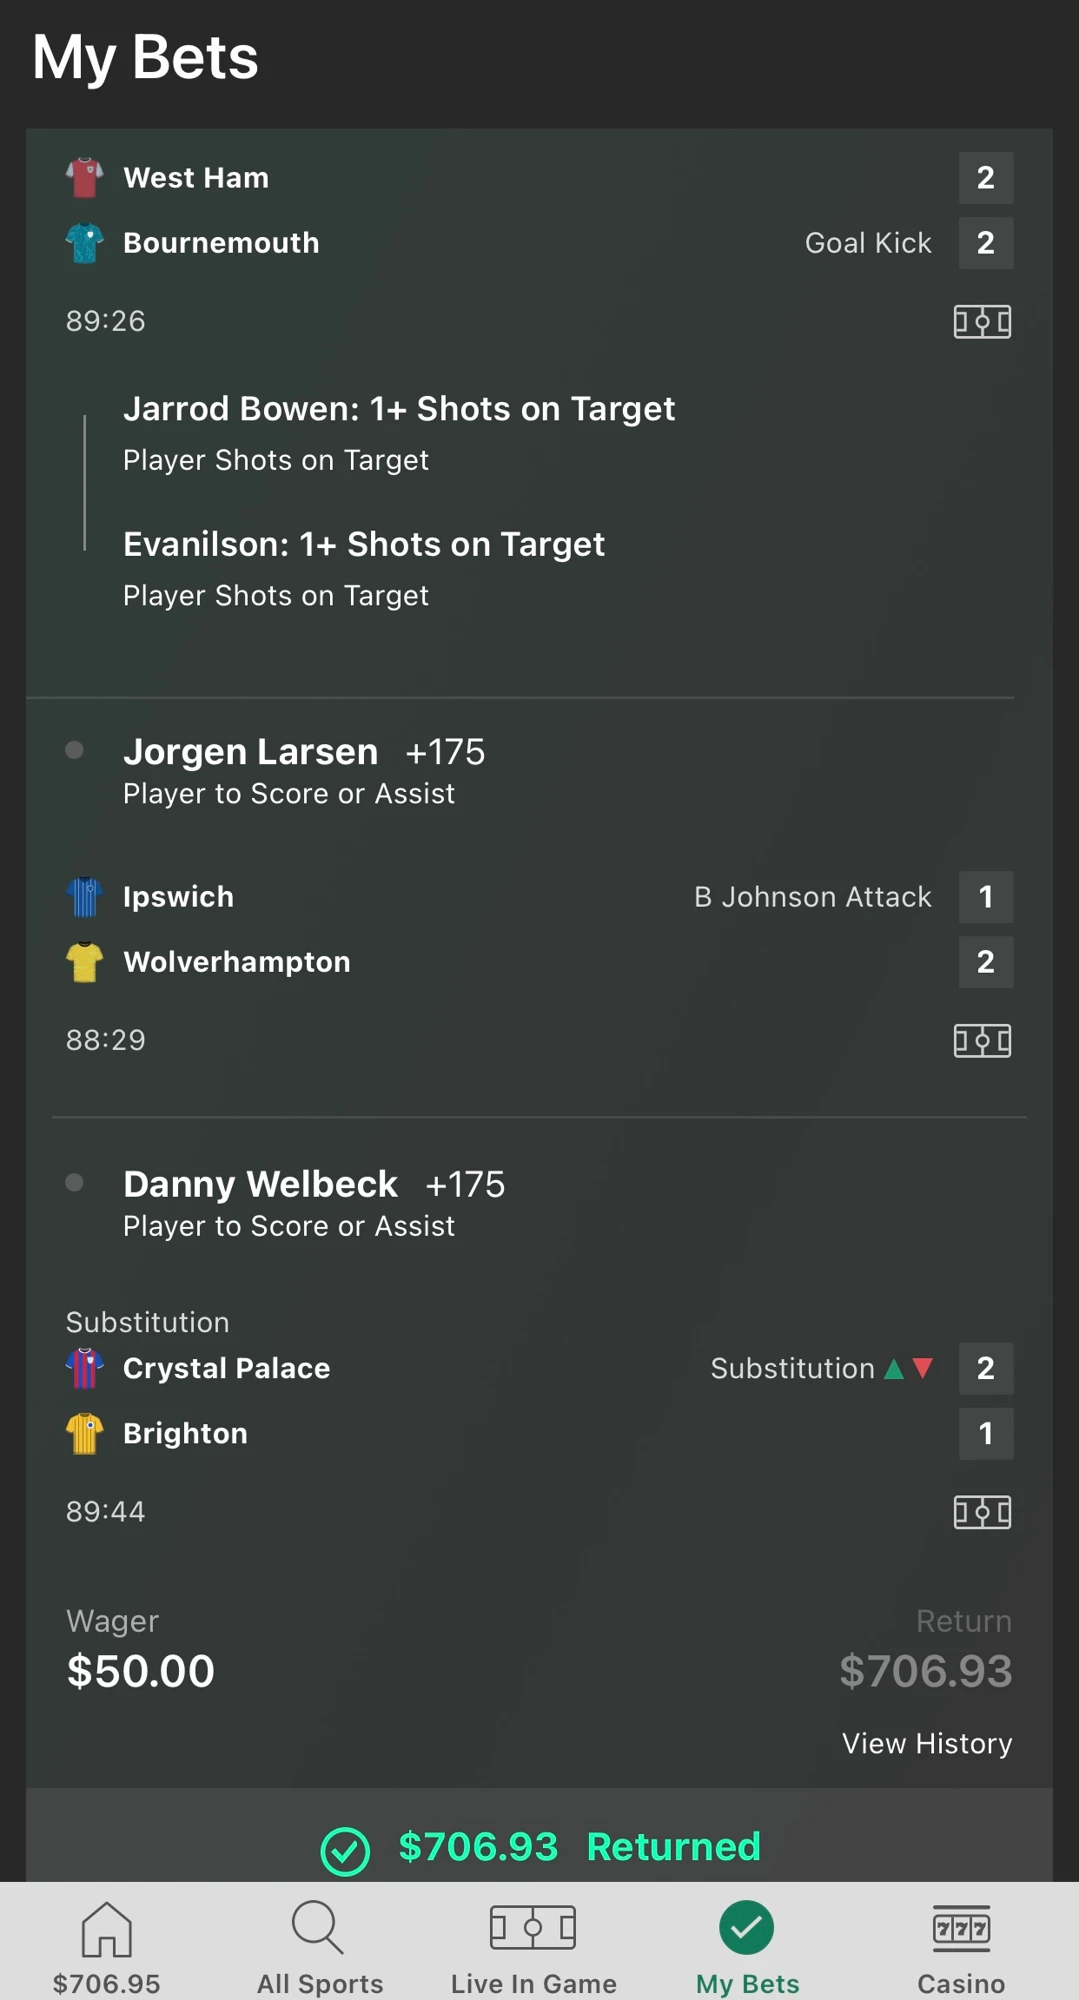Tap the Ipswich jersey icon
1079x2000 pixels.
click(85, 897)
